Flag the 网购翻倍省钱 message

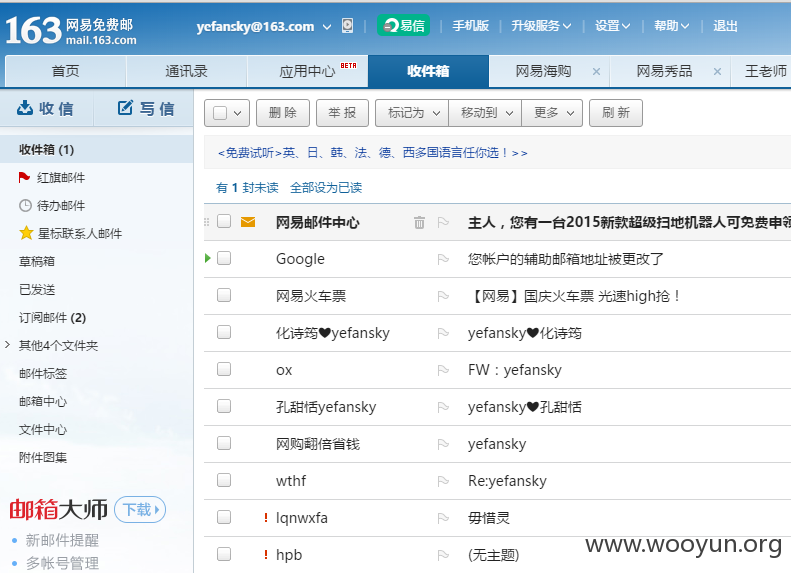click(x=443, y=444)
